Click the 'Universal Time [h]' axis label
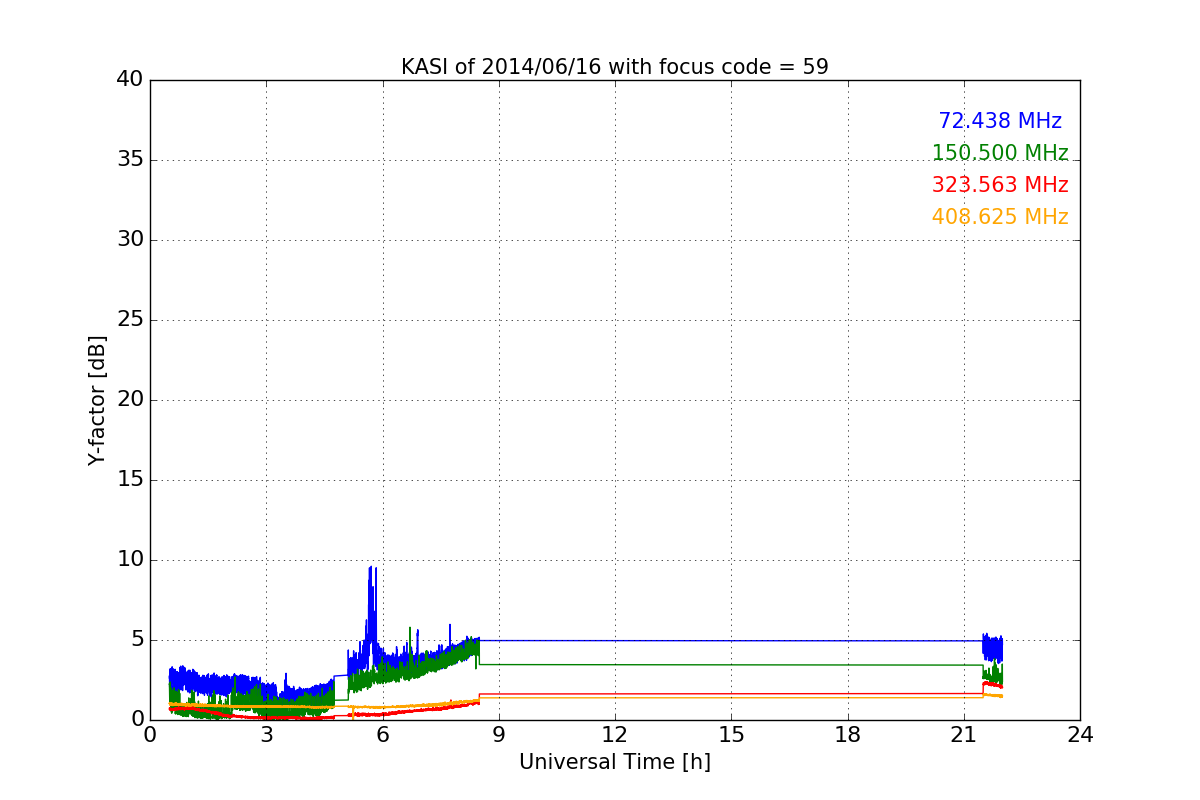The width and height of the screenshot is (1200, 800). point(614,762)
